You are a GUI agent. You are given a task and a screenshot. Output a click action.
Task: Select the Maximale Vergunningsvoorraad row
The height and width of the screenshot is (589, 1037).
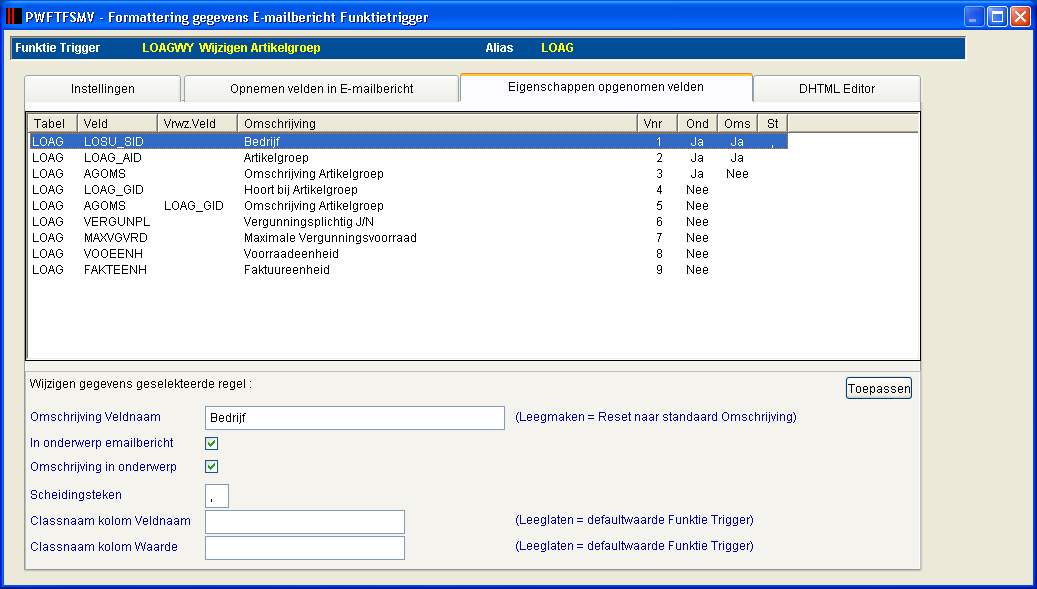(408, 237)
